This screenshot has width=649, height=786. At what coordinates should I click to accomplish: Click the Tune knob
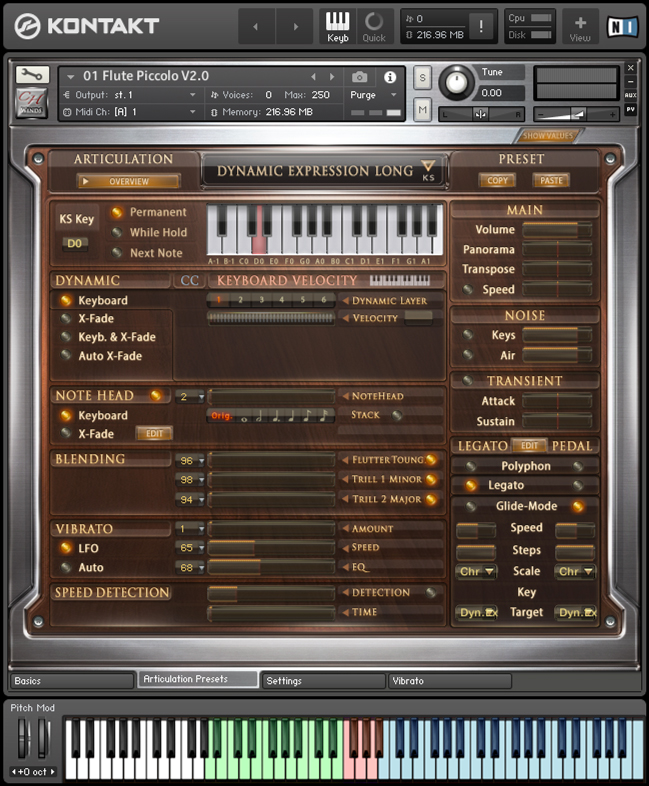click(456, 82)
